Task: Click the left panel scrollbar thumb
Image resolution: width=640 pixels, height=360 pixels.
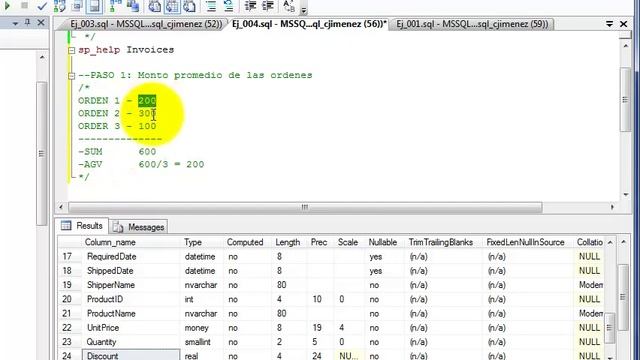Action: coord(42,153)
